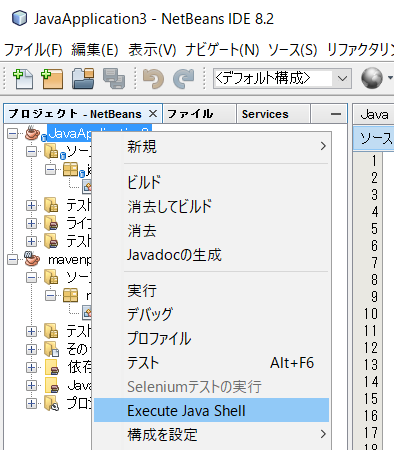Collapse the JavaApplication3 project node
Screen dimensions: 394x450
click(x=13, y=134)
